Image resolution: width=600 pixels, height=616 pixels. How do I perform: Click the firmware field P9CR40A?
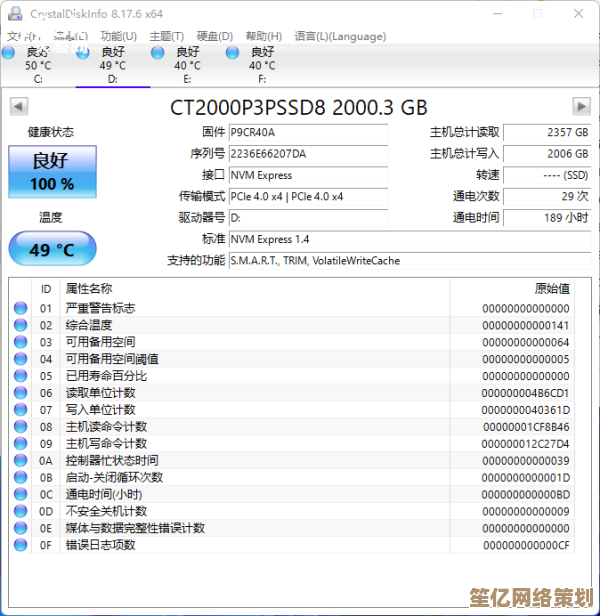coord(308,132)
